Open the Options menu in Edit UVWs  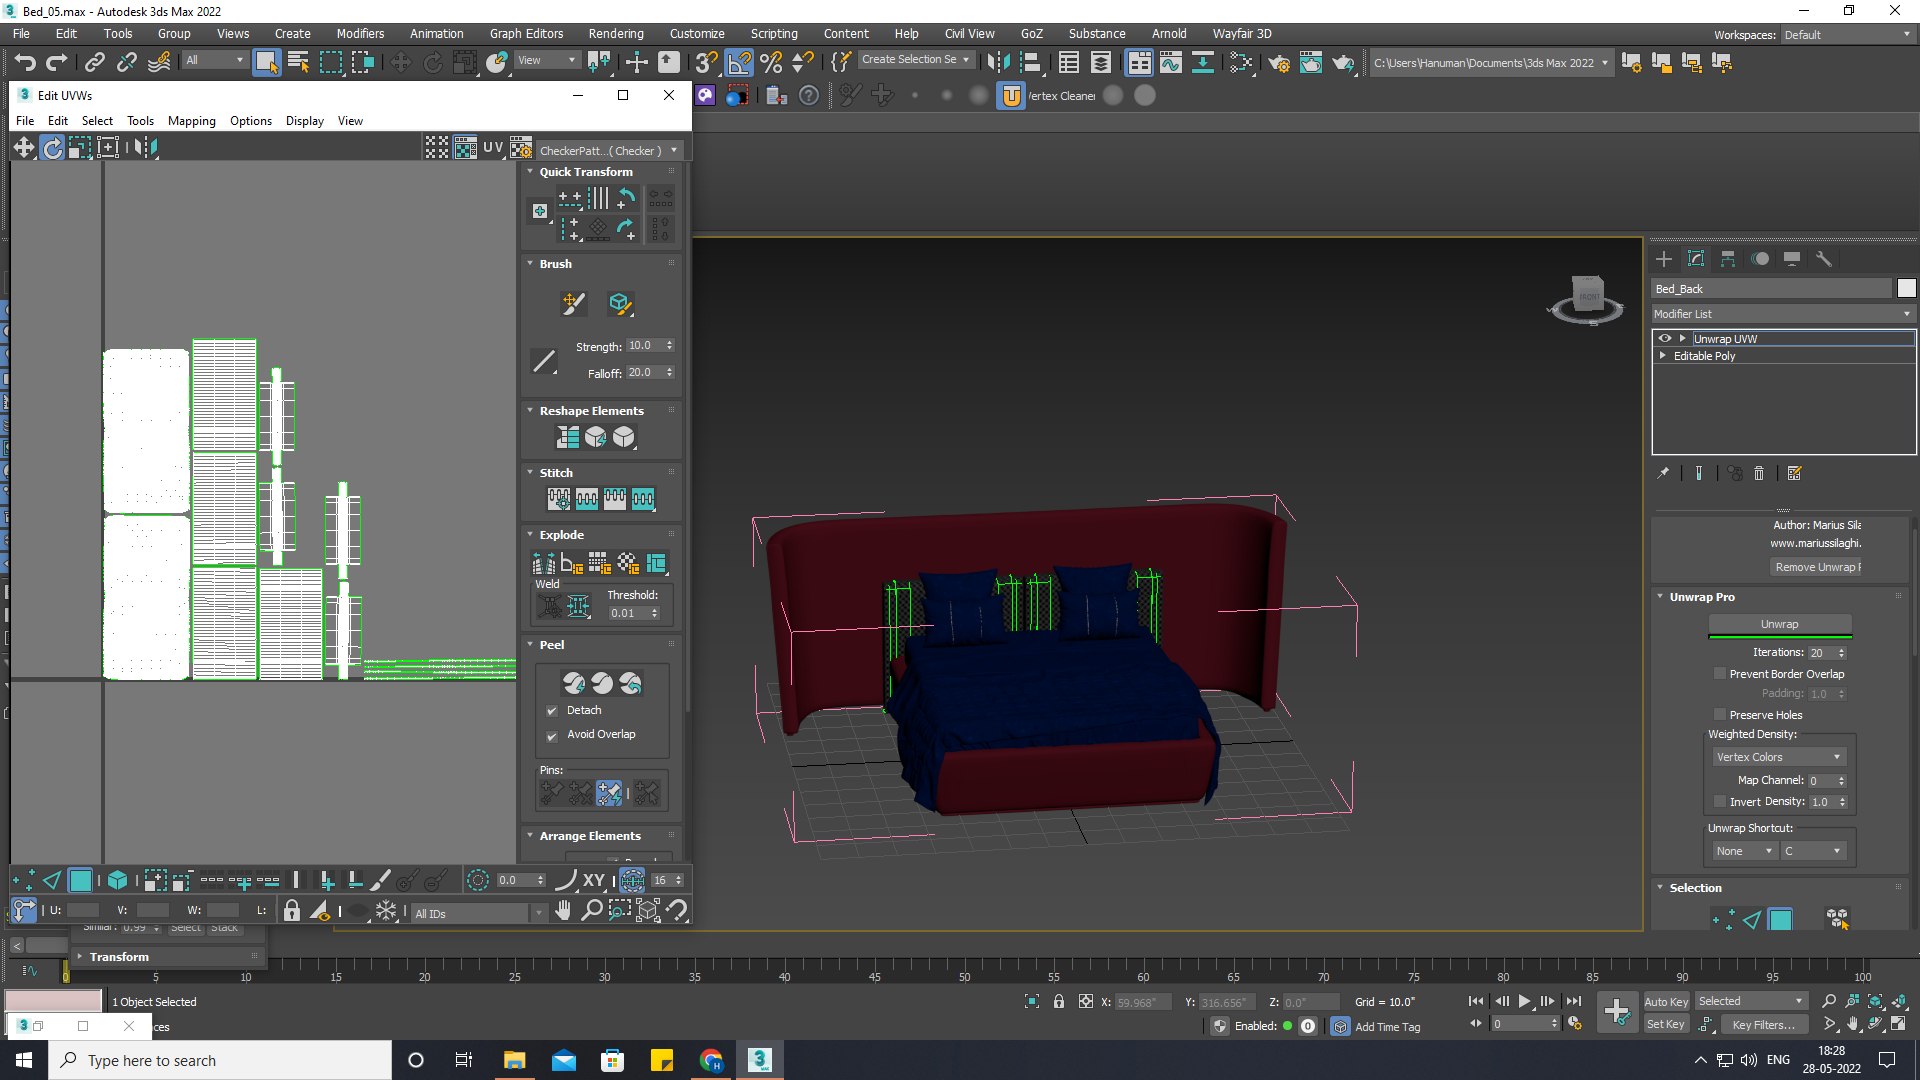point(251,121)
